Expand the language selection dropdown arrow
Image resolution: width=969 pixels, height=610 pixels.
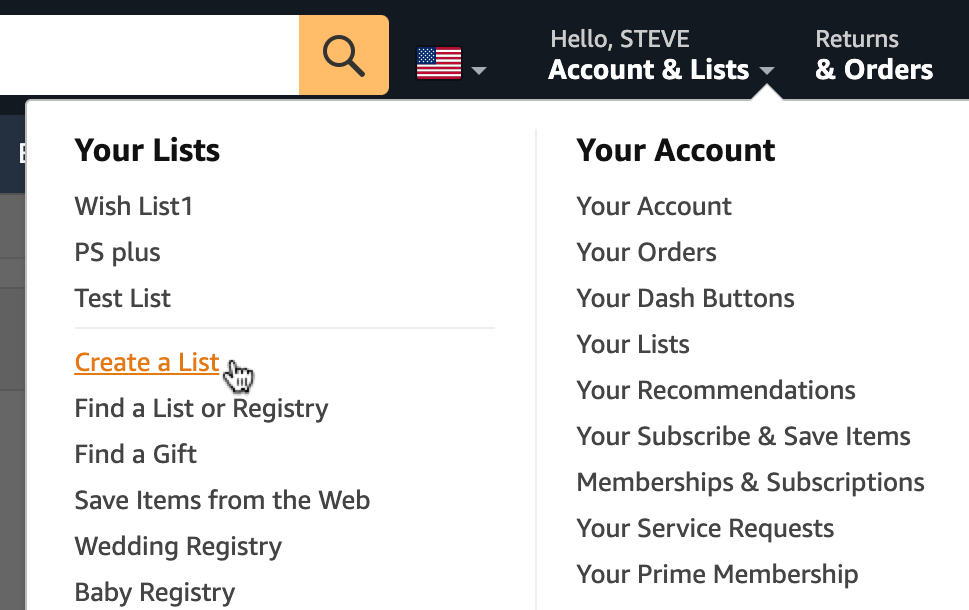pyautogui.click(x=478, y=70)
